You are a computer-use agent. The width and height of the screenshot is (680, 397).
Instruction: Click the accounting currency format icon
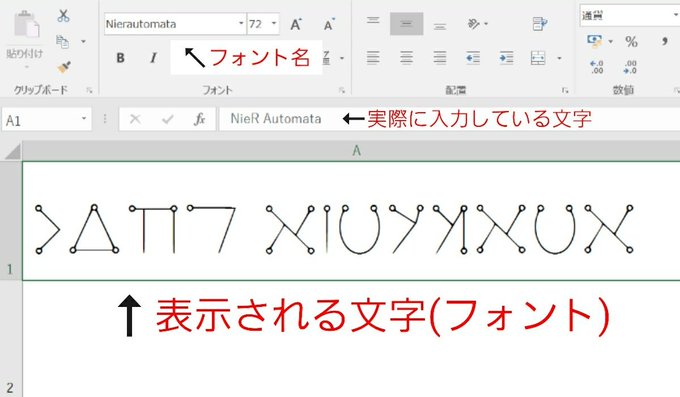595,41
